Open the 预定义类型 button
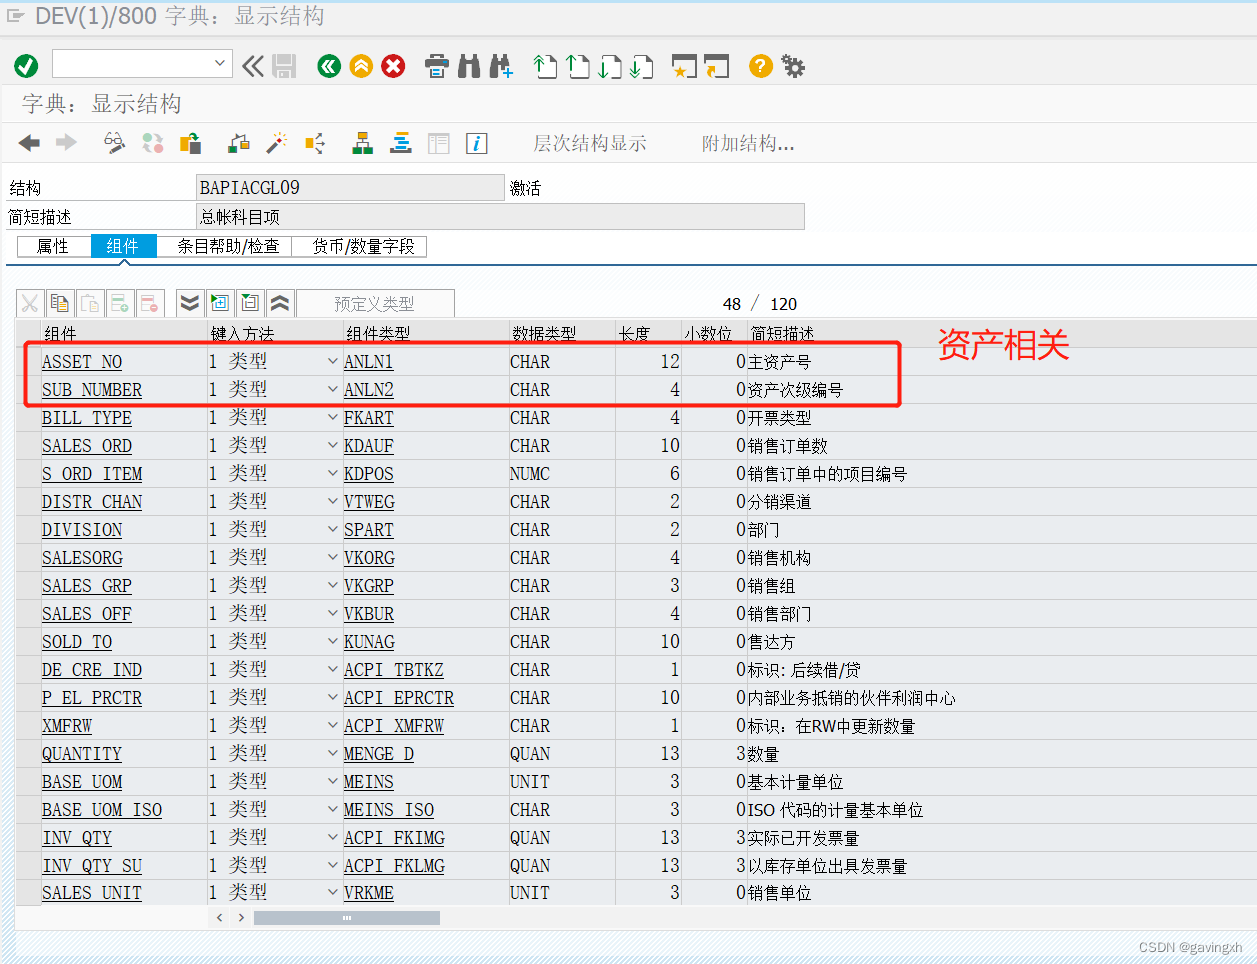 coord(376,302)
